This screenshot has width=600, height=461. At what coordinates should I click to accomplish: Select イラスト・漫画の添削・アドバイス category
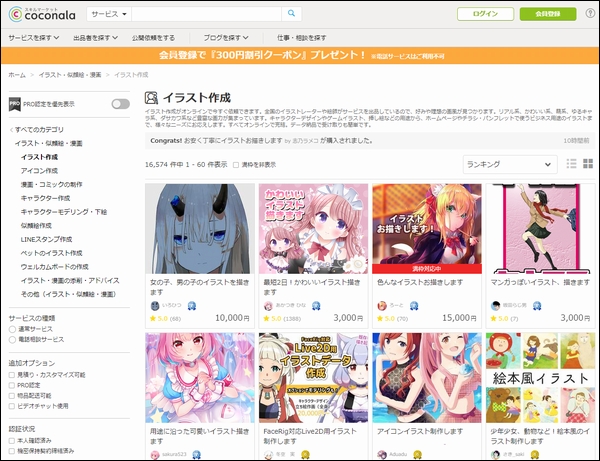70,280
